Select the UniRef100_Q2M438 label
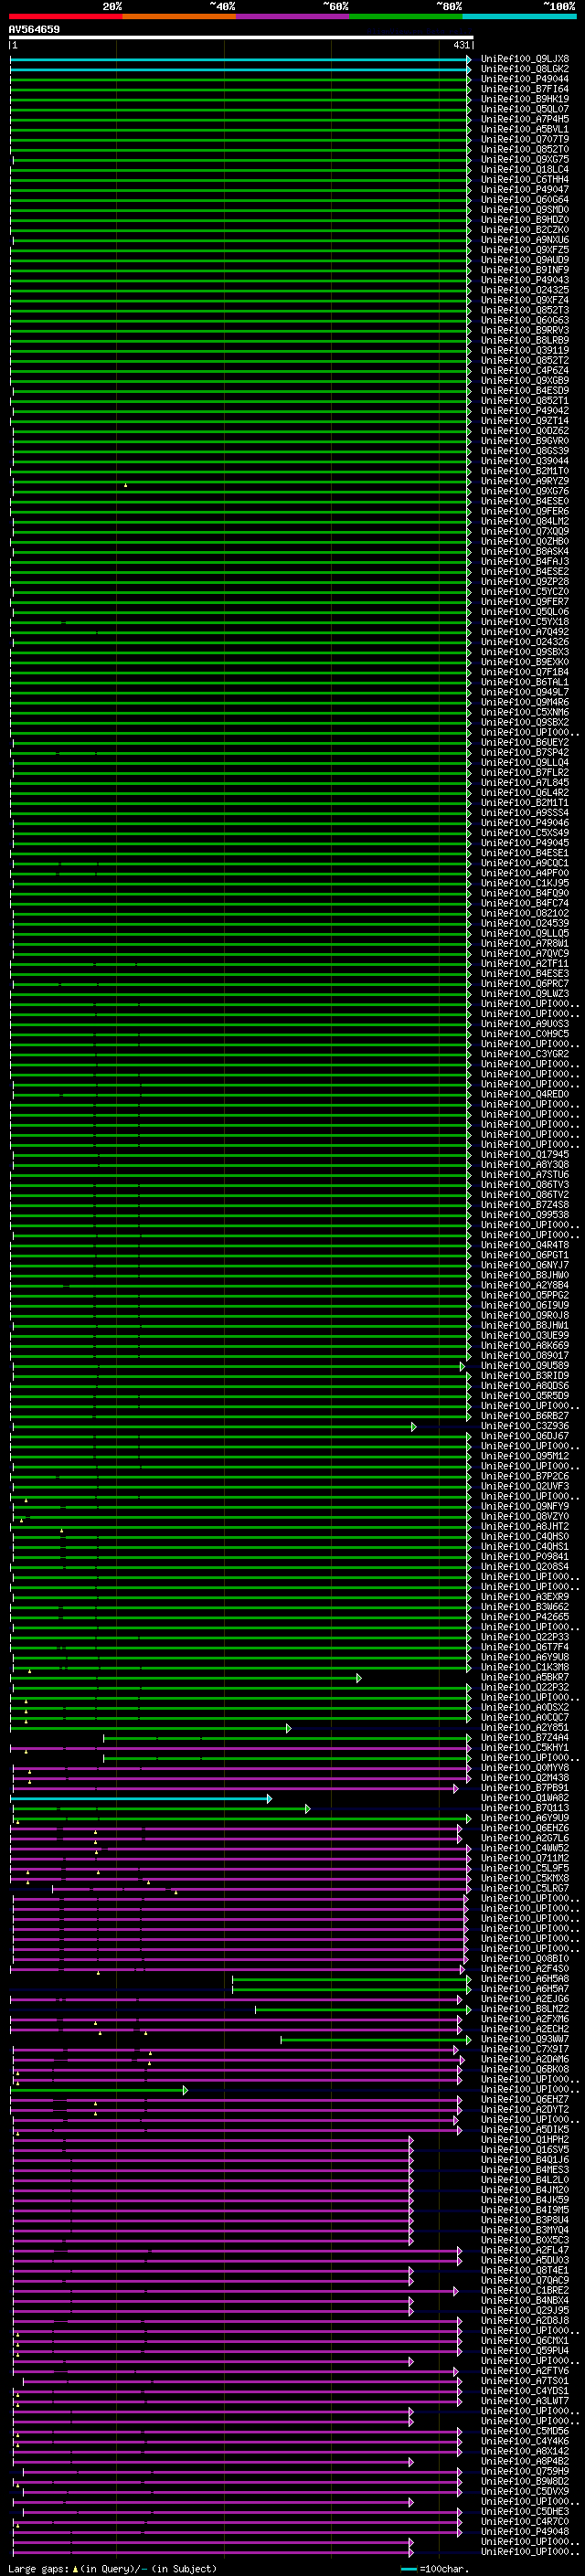585x2576 pixels. pyautogui.click(x=525, y=1778)
